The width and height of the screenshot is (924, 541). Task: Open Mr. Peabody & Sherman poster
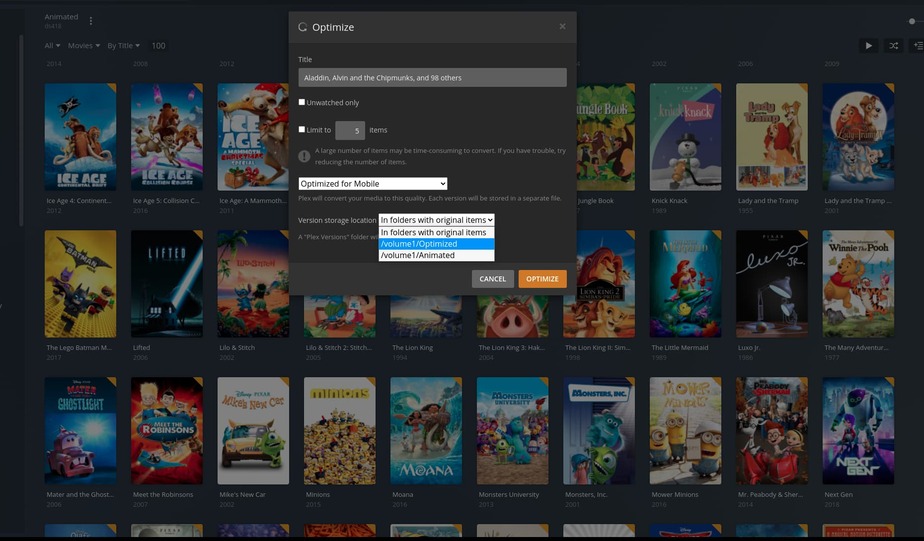pos(772,431)
